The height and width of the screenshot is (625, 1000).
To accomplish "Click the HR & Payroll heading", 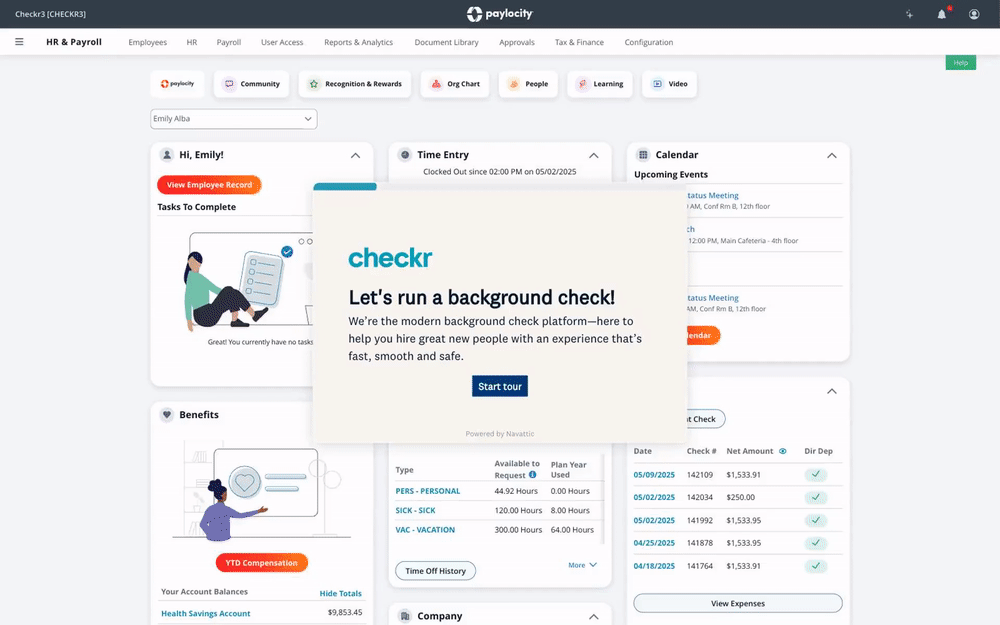I will (74, 42).
